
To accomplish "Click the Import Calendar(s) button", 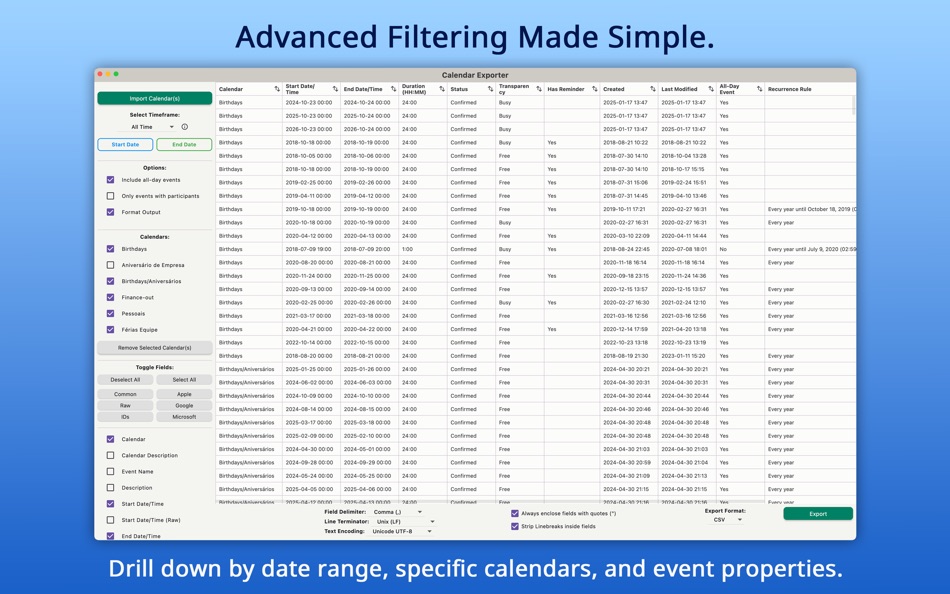I will click(154, 98).
